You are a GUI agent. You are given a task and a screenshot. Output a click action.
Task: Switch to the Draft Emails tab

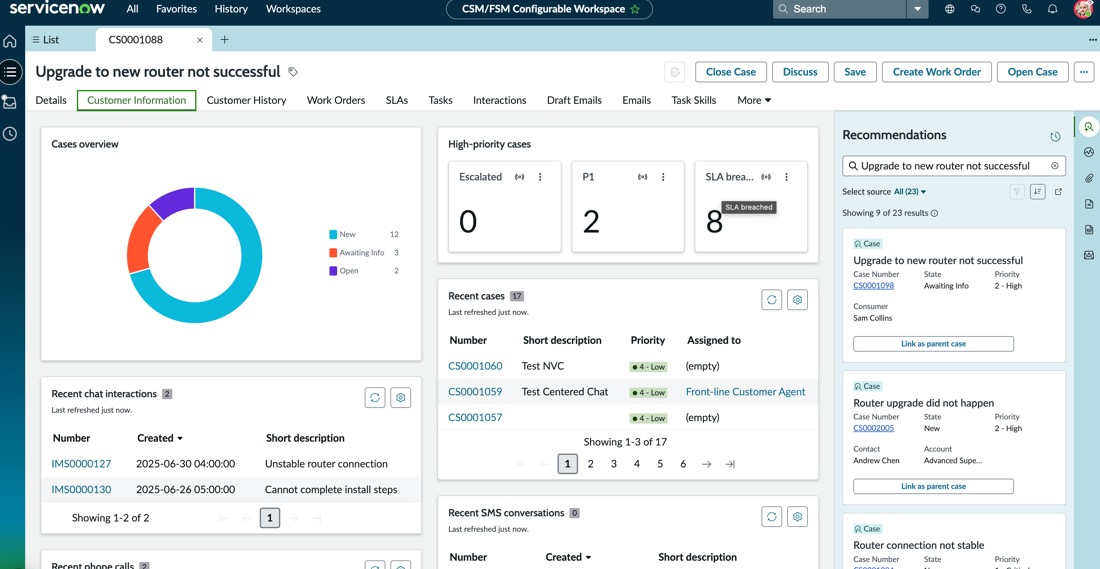click(x=575, y=100)
